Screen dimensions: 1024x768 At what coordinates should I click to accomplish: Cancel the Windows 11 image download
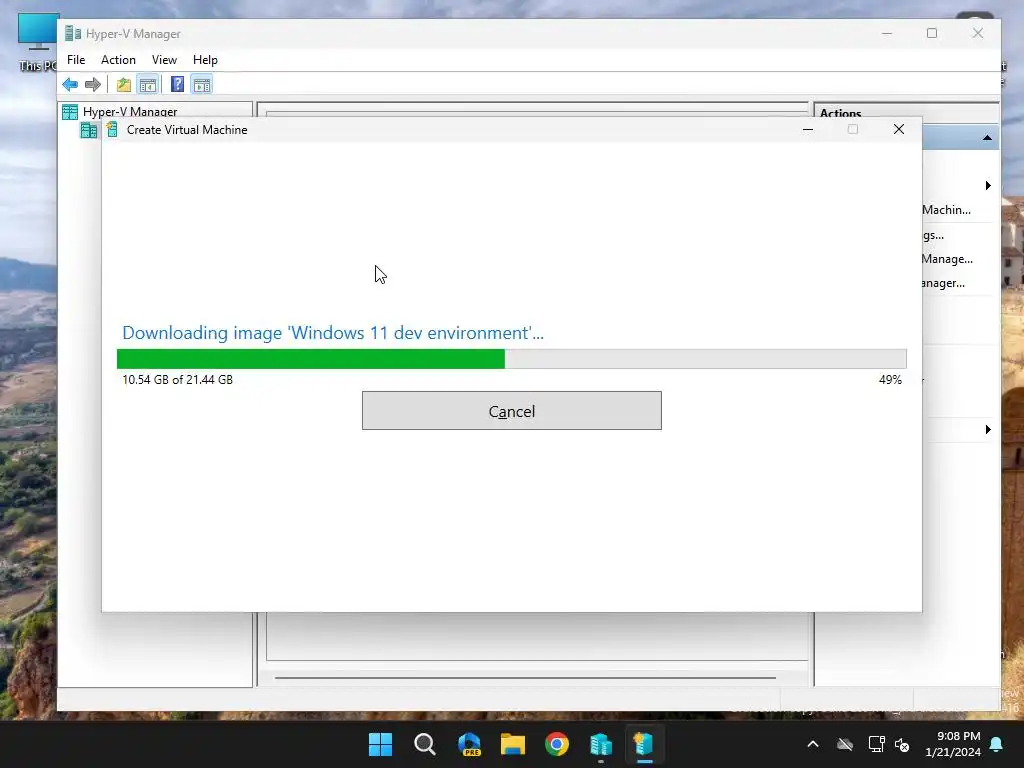(x=511, y=411)
